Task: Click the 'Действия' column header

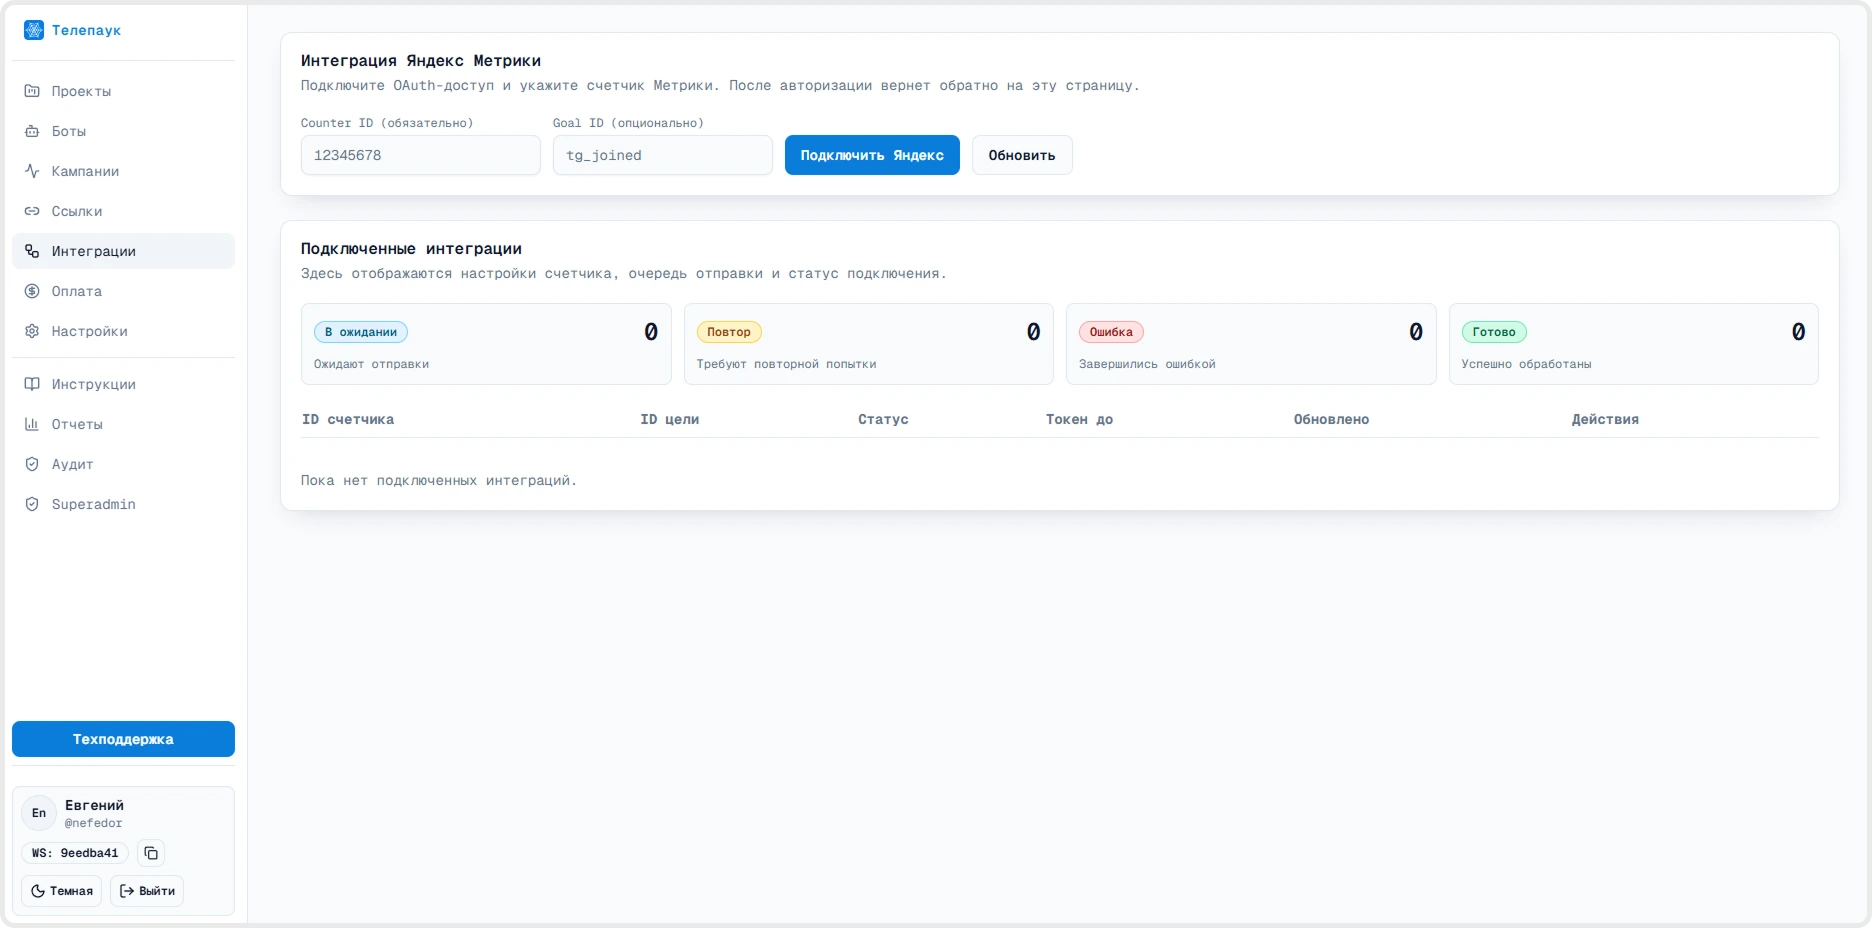Action: point(1605,419)
